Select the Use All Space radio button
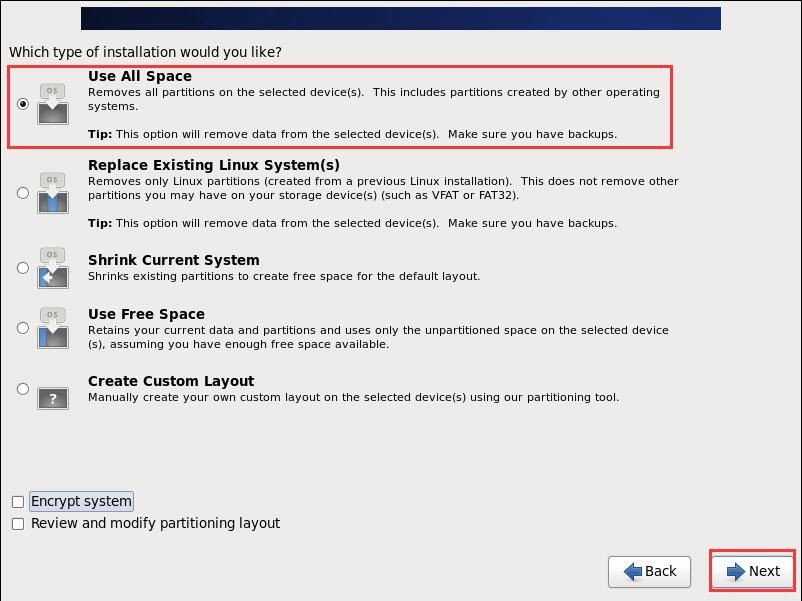The image size is (802, 601). [x=23, y=104]
